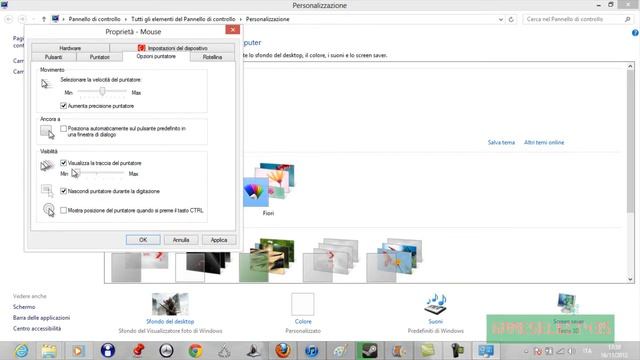Click the back navigation arrow
The image size is (640, 360).
pyautogui.click(x=9, y=19)
